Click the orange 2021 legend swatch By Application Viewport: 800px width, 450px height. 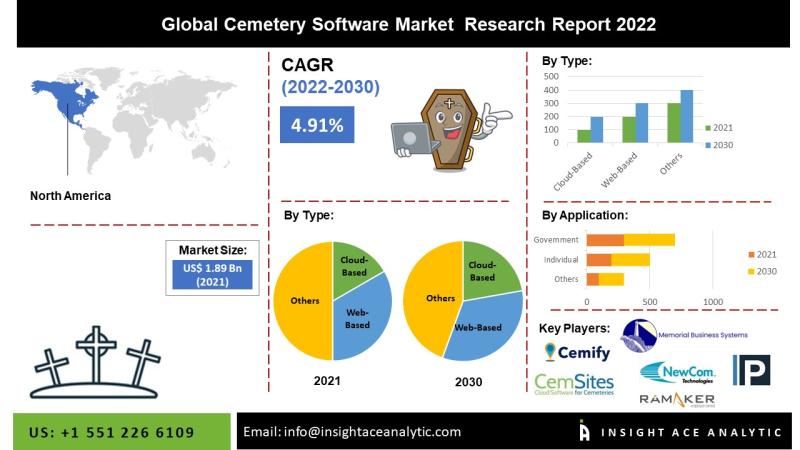(x=751, y=255)
